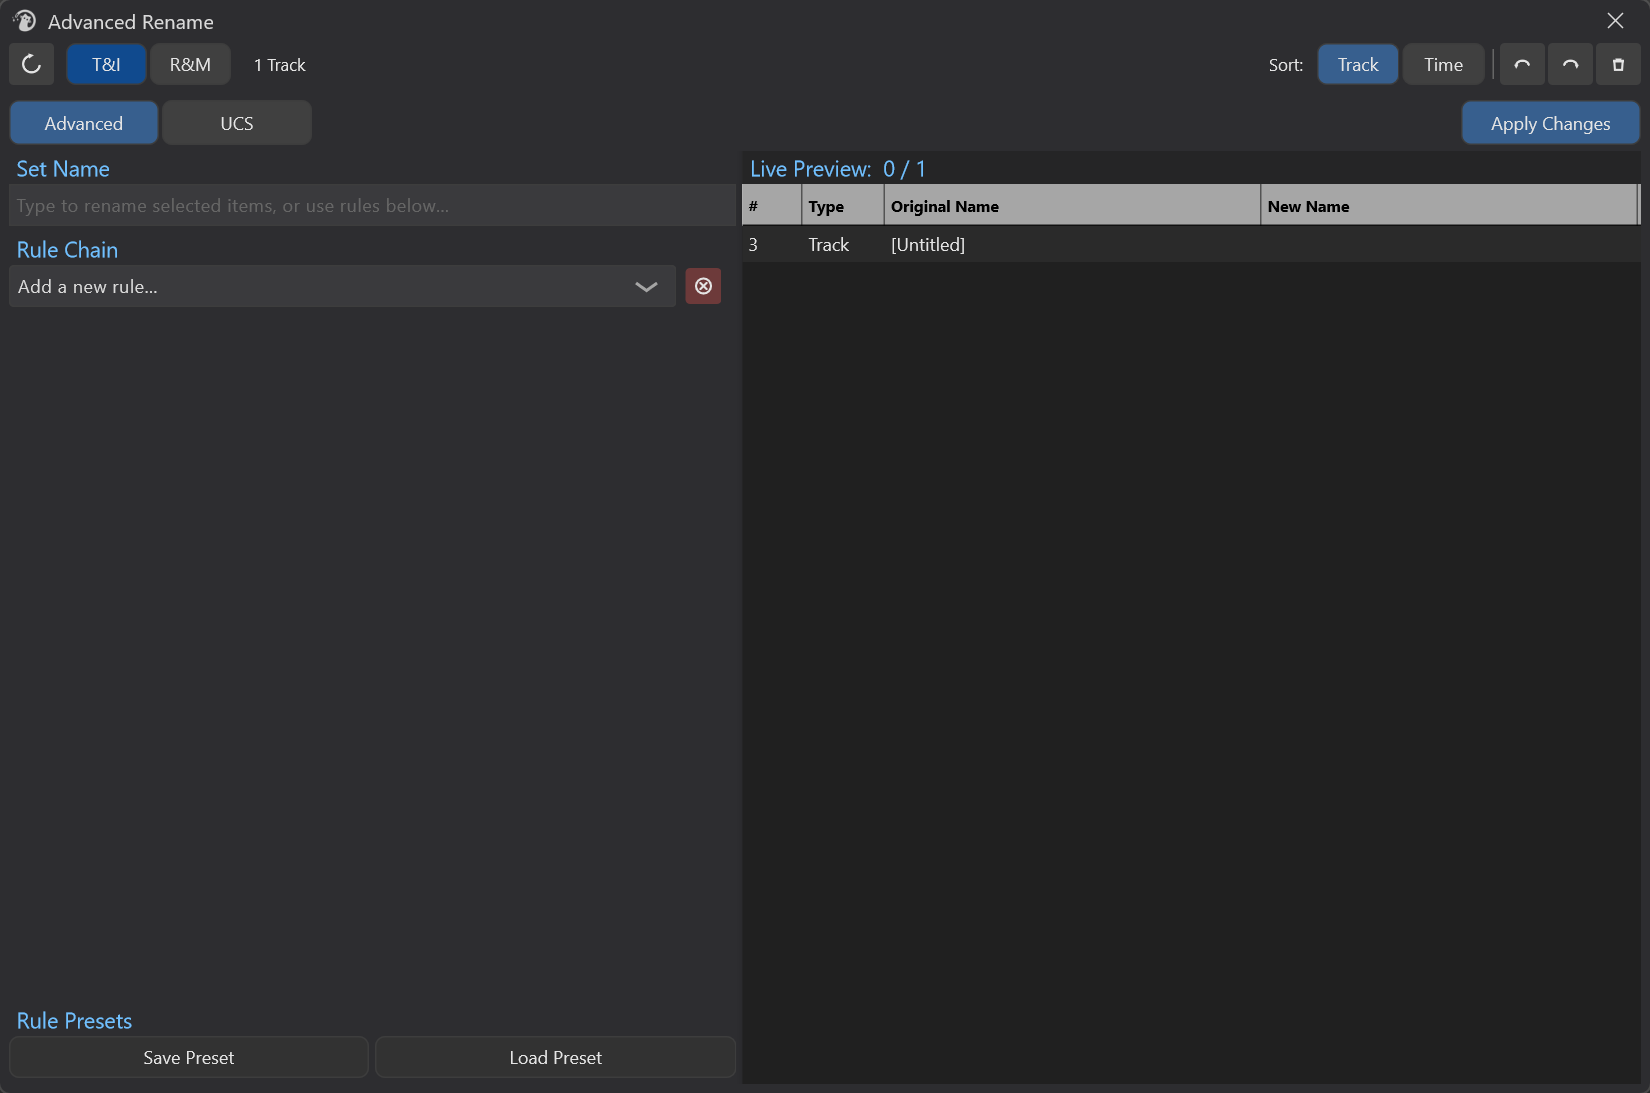Screen dimensions: 1650x1093
Task: Click the Rule Chain heading
Action: pyautogui.click(x=67, y=250)
